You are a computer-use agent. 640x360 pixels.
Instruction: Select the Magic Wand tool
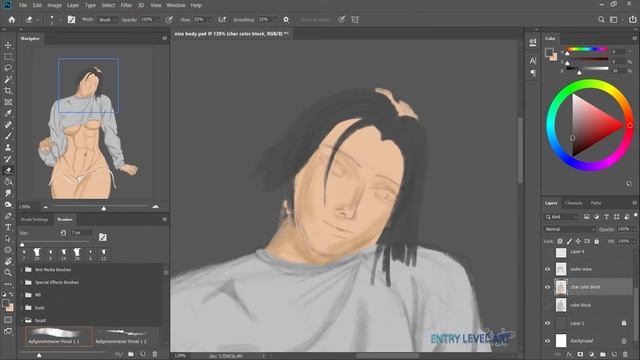[8, 79]
